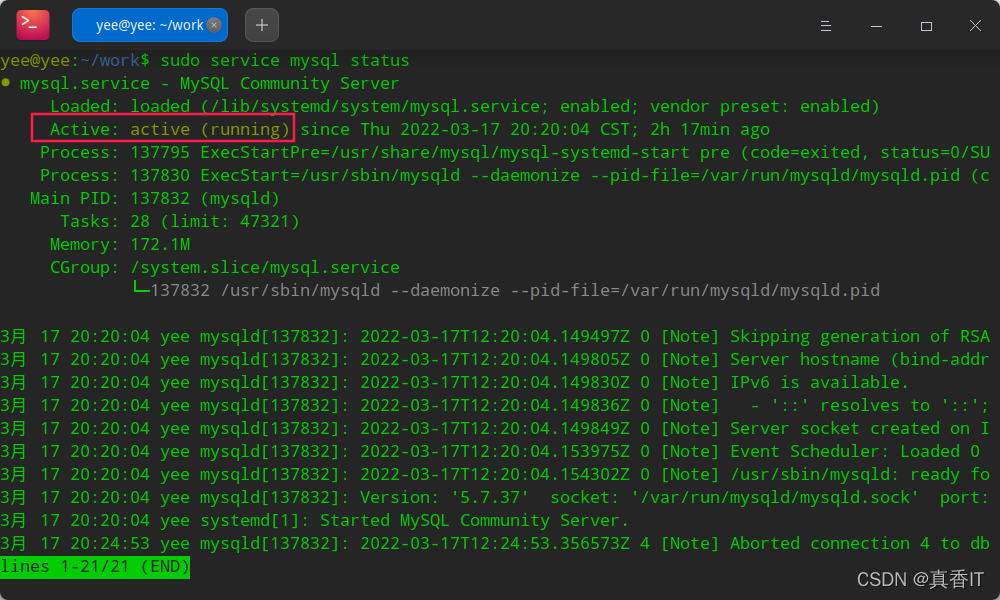Click 'mysql.service - MySQL Community Server' line
The width and height of the screenshot is (1000, 600).
[x=209, y=84]
